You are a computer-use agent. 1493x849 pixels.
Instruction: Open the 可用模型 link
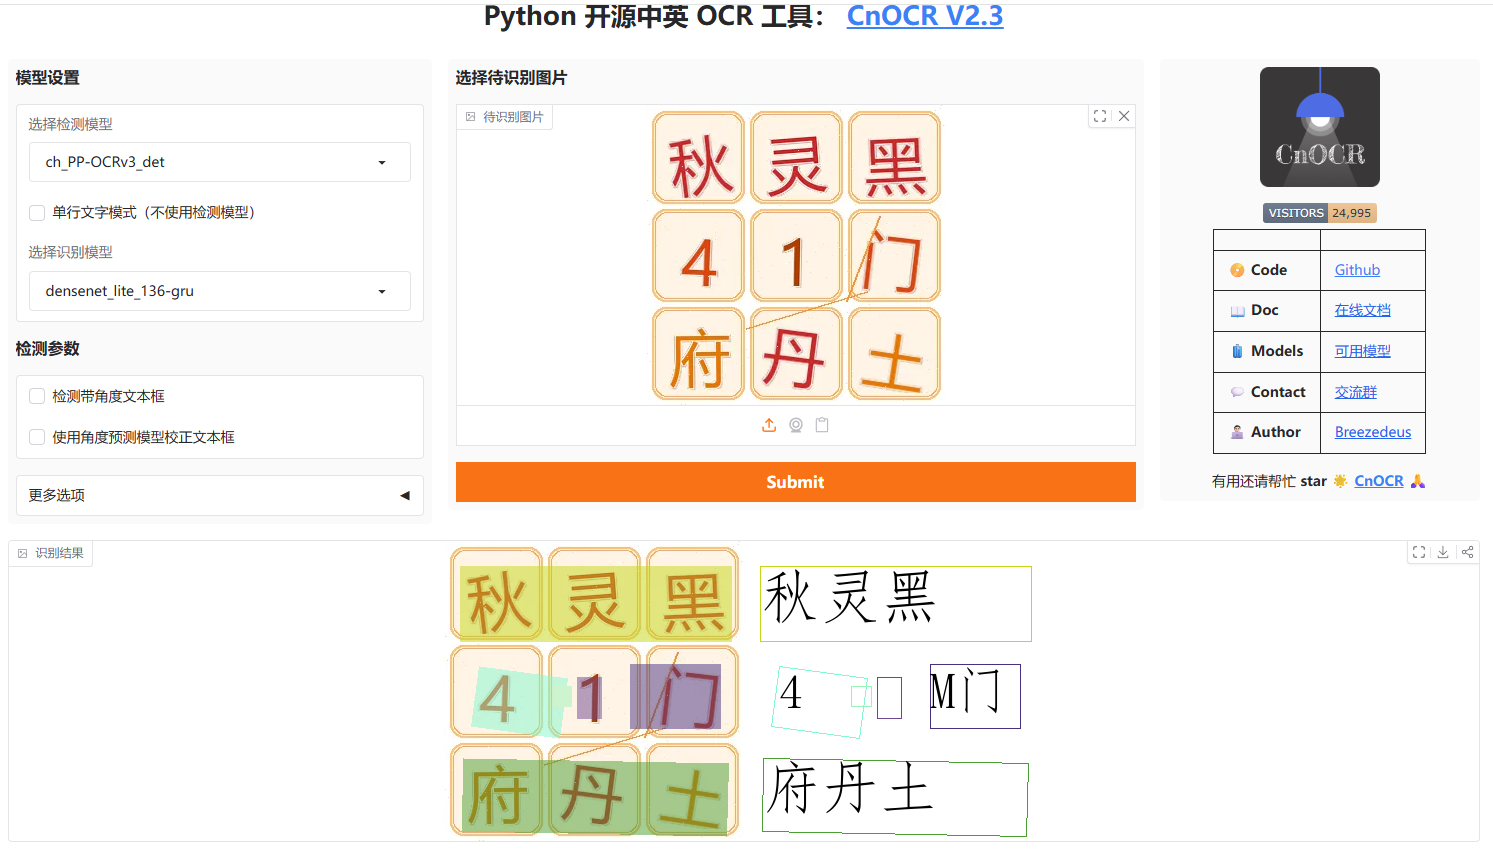[1362, 351]
